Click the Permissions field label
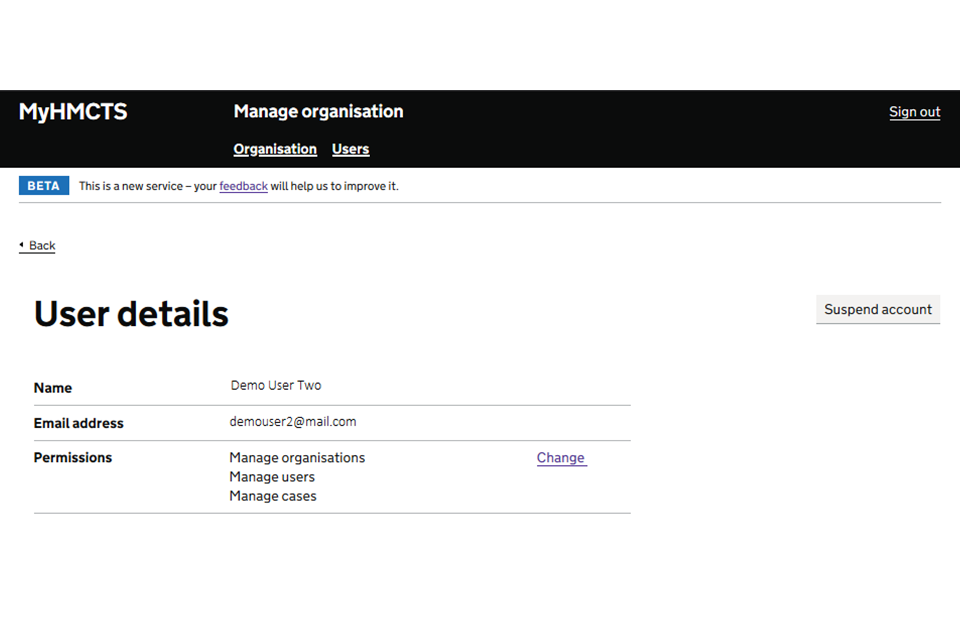This screenshot has width=960, height=640. point(72,457)
